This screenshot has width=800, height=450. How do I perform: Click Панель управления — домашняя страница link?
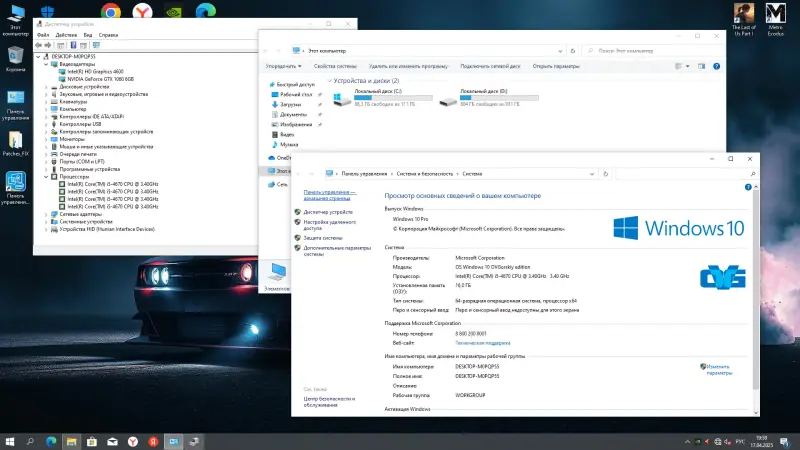tap(330, 195)
